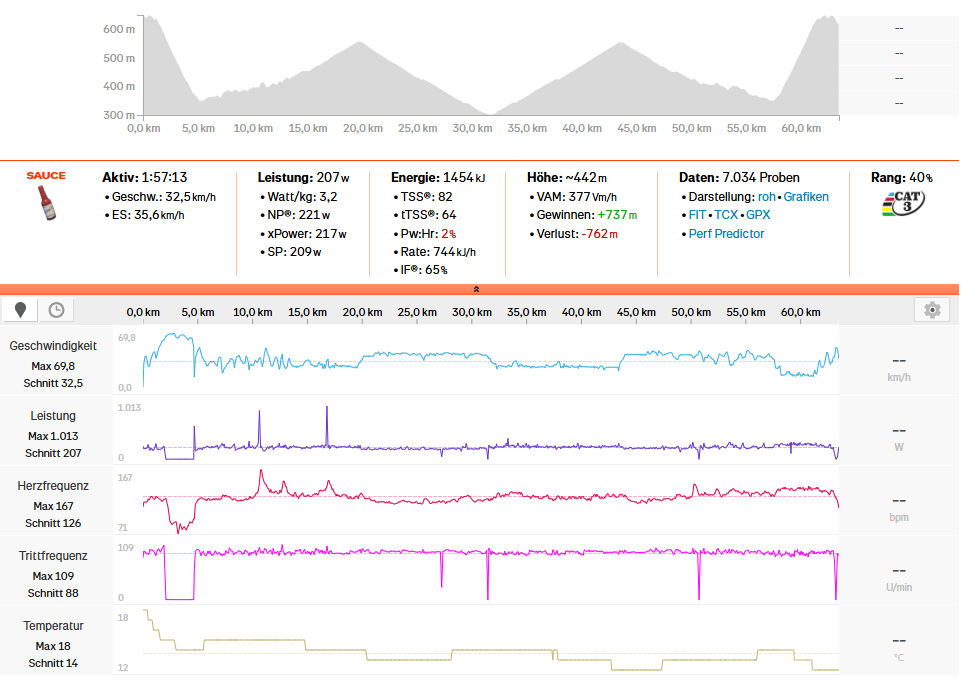Click the Temperatur chart label

53,626
